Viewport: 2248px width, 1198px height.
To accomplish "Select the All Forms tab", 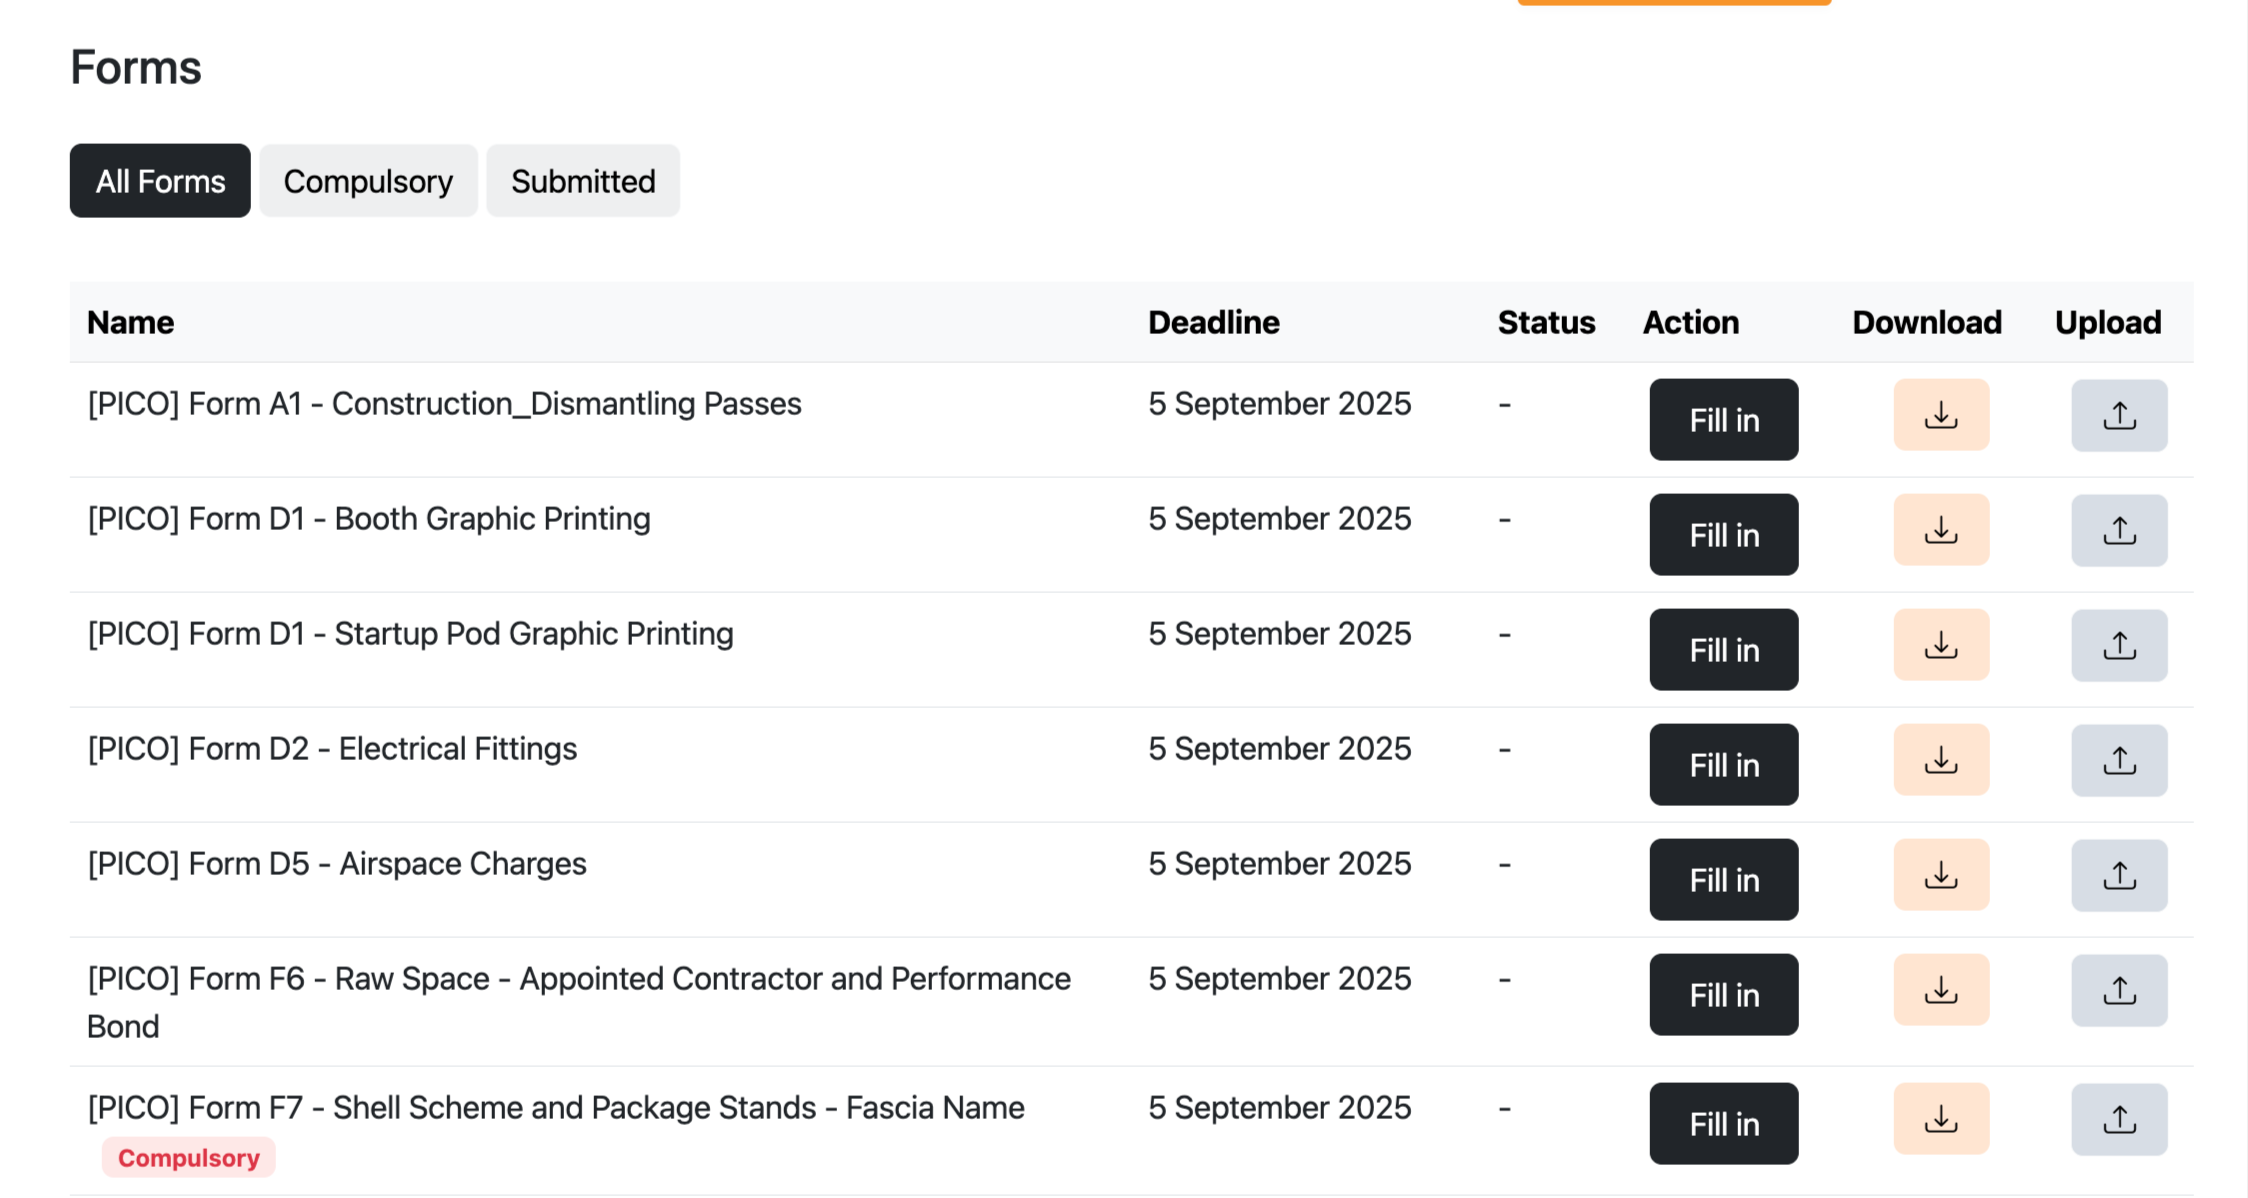I will (x=160, y=181).
